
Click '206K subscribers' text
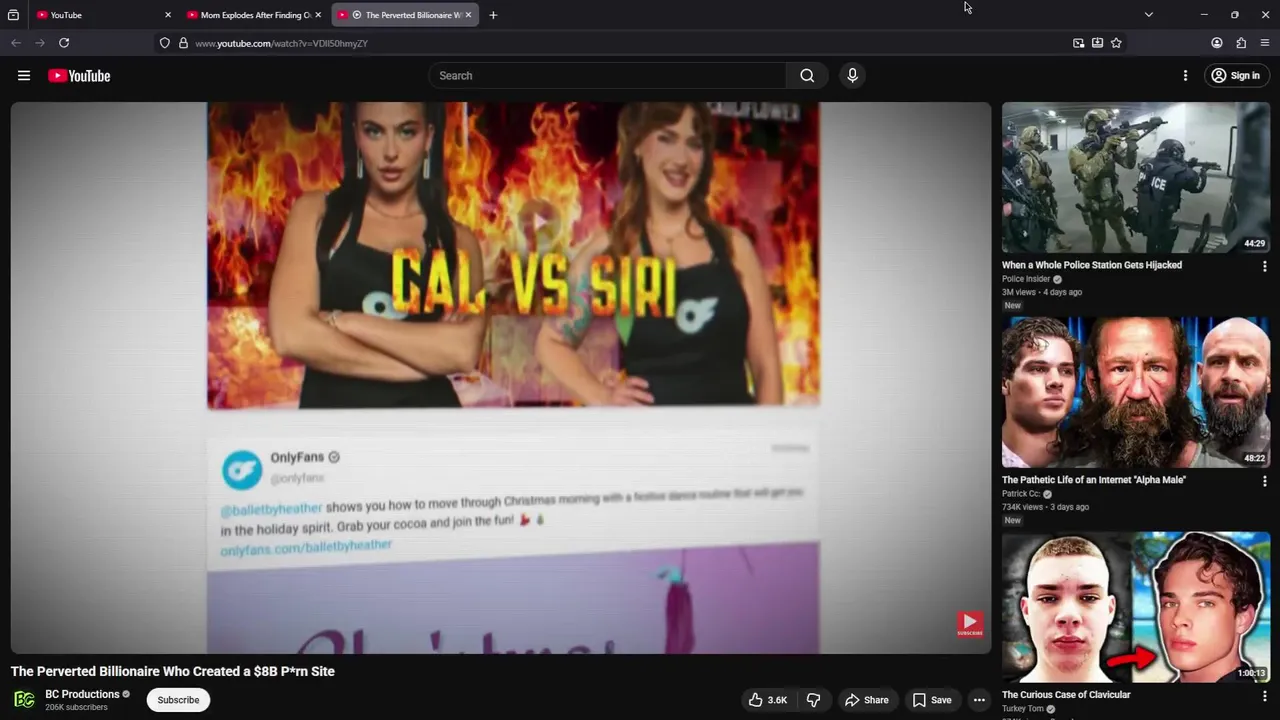(76, 708)
